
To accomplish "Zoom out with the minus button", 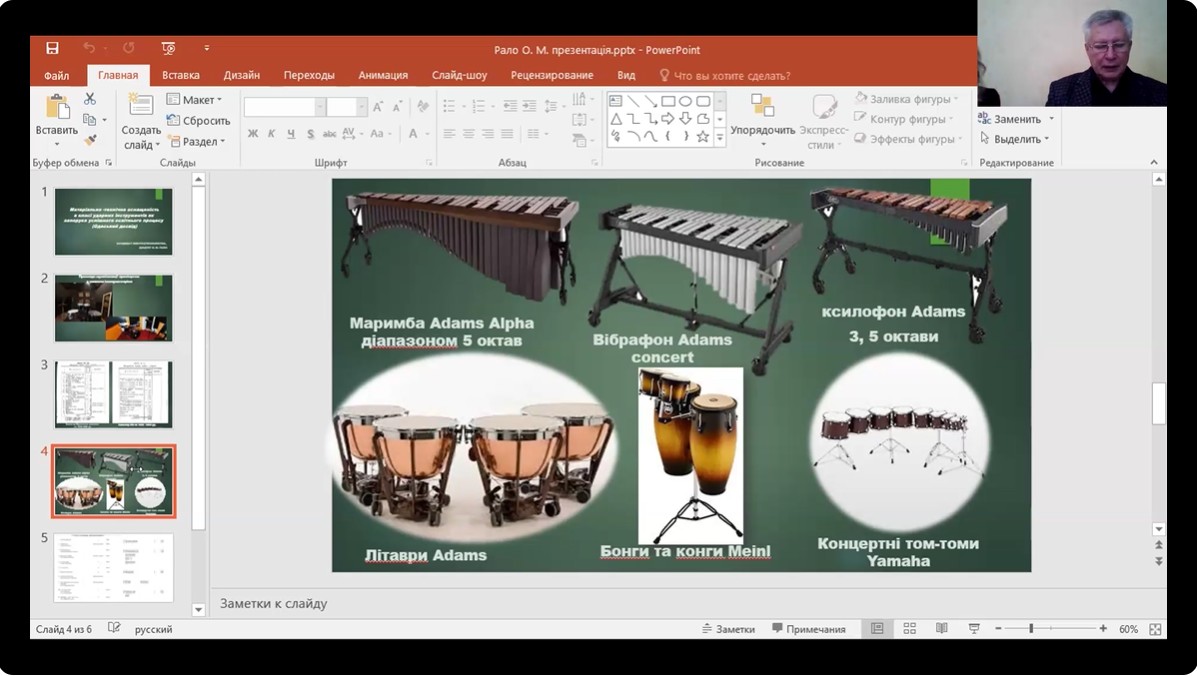I will point(998,629).
